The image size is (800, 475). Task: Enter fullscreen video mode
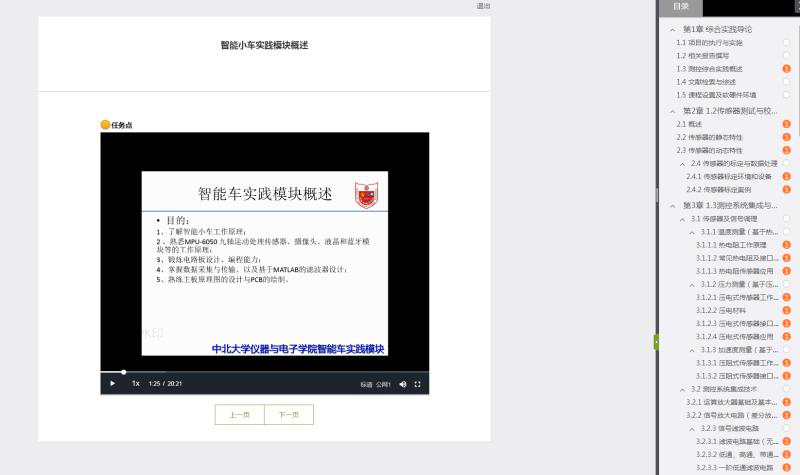pyautogui.click(x=418, y=384)
